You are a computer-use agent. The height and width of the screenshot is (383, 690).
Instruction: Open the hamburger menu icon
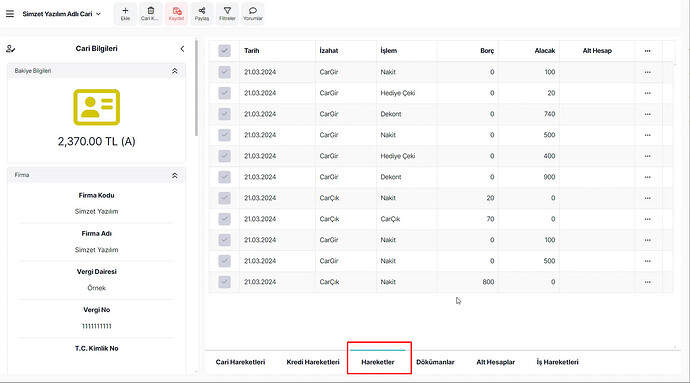[10, 14]
